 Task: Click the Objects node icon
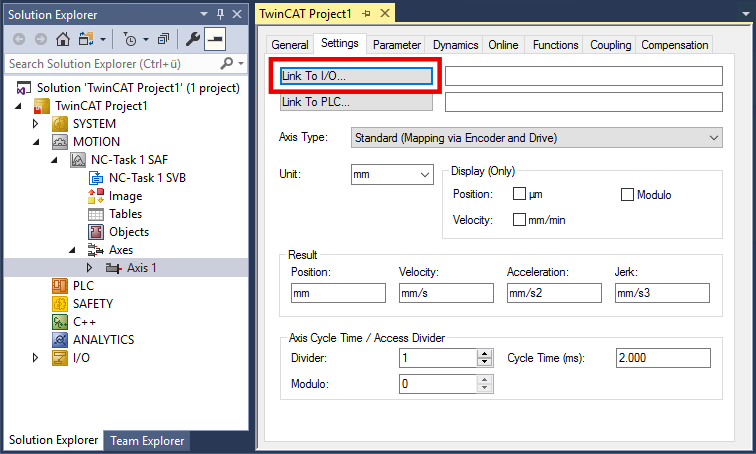tap(96, 232)
